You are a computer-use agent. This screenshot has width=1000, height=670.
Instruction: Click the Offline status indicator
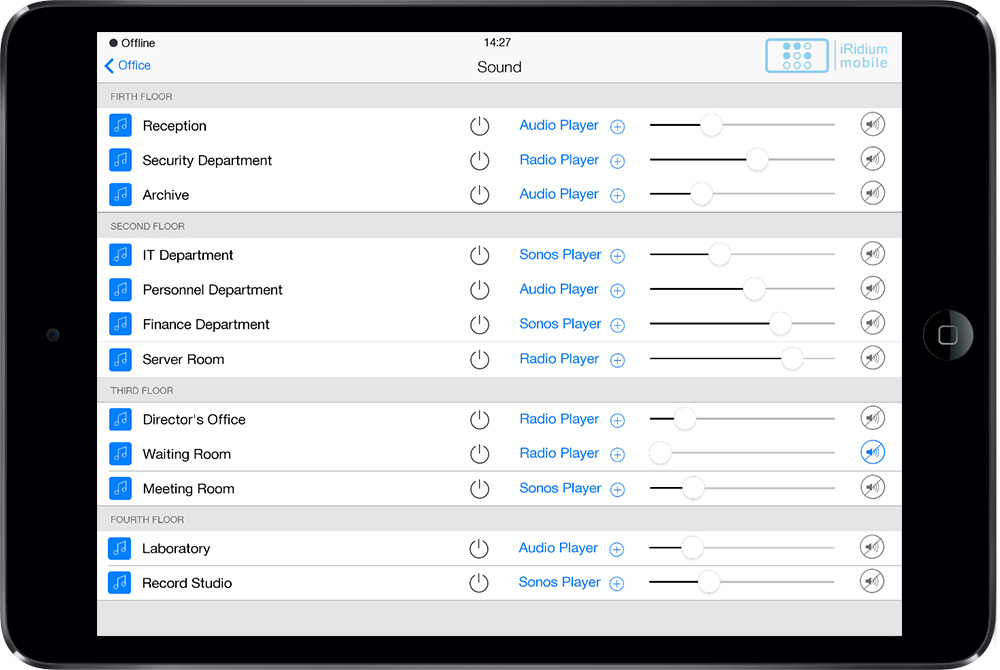tap(132, 43)
